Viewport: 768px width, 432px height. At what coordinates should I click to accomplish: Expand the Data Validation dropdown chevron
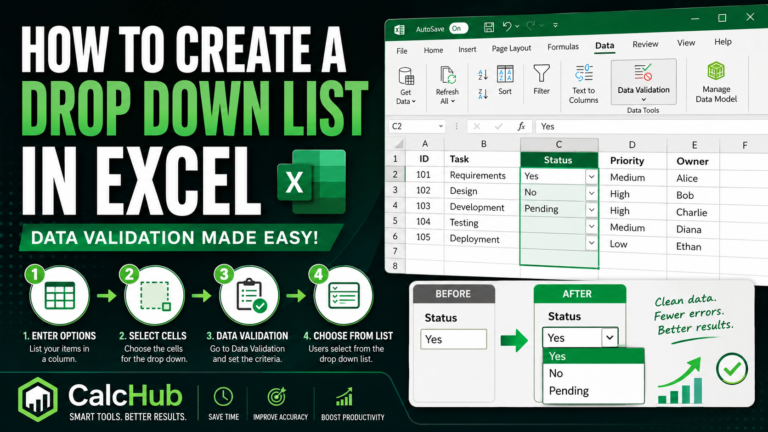tap(644, 99)
